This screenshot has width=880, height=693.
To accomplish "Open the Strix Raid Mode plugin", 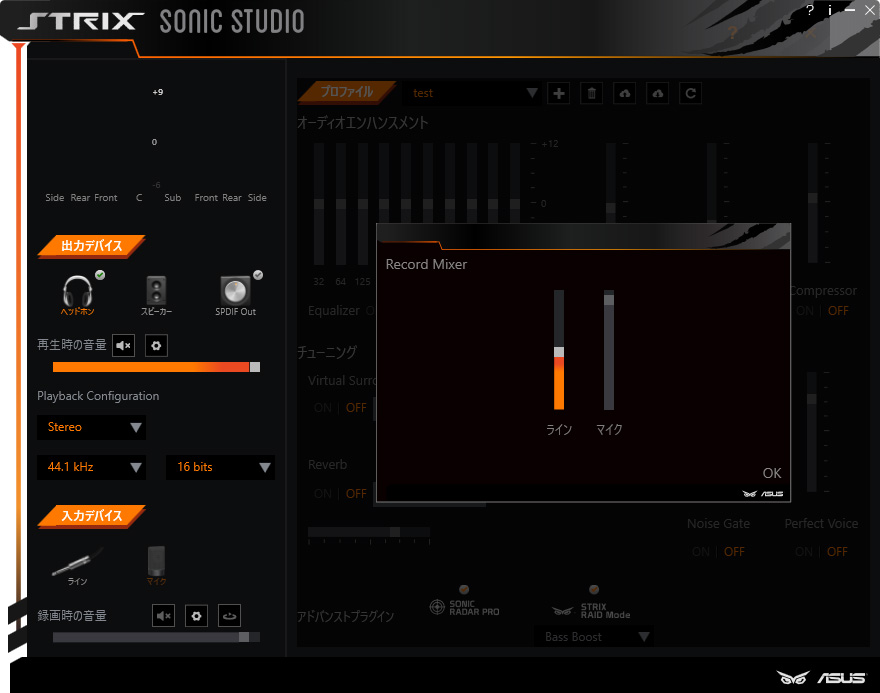I will (x=591, y=611).
